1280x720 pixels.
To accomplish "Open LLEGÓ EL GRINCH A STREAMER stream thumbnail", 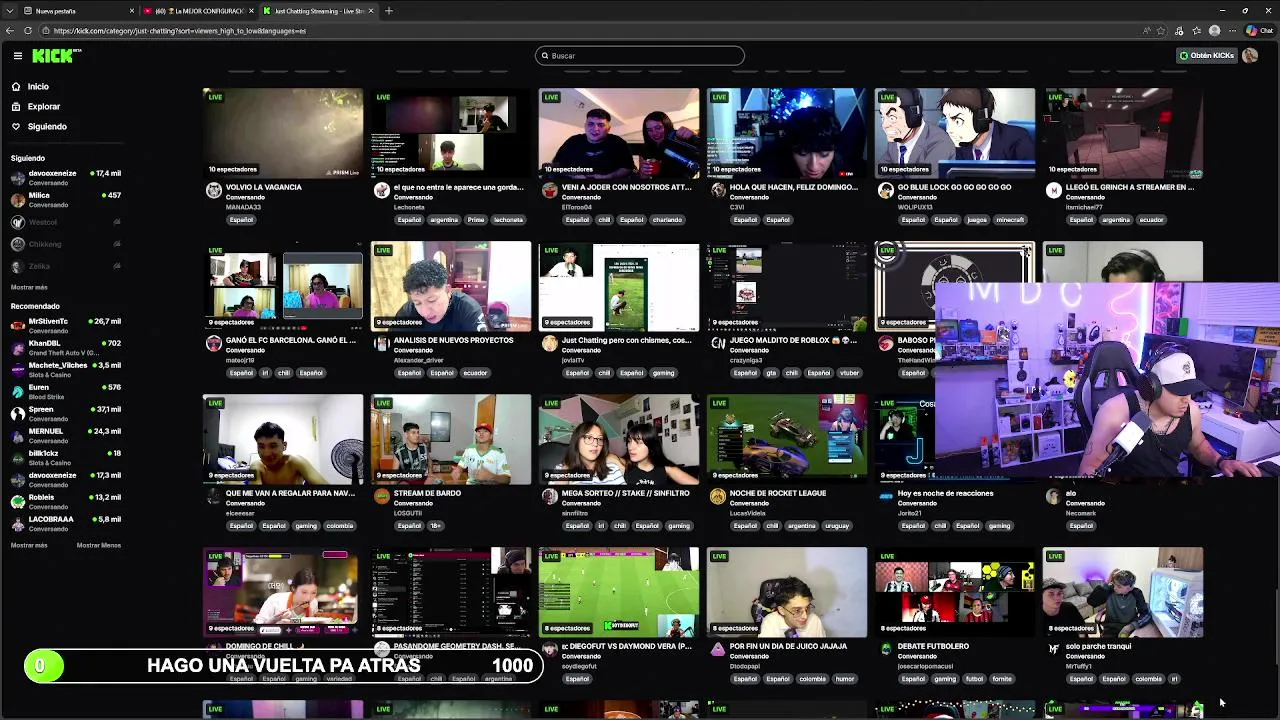I will [1123, 133].
